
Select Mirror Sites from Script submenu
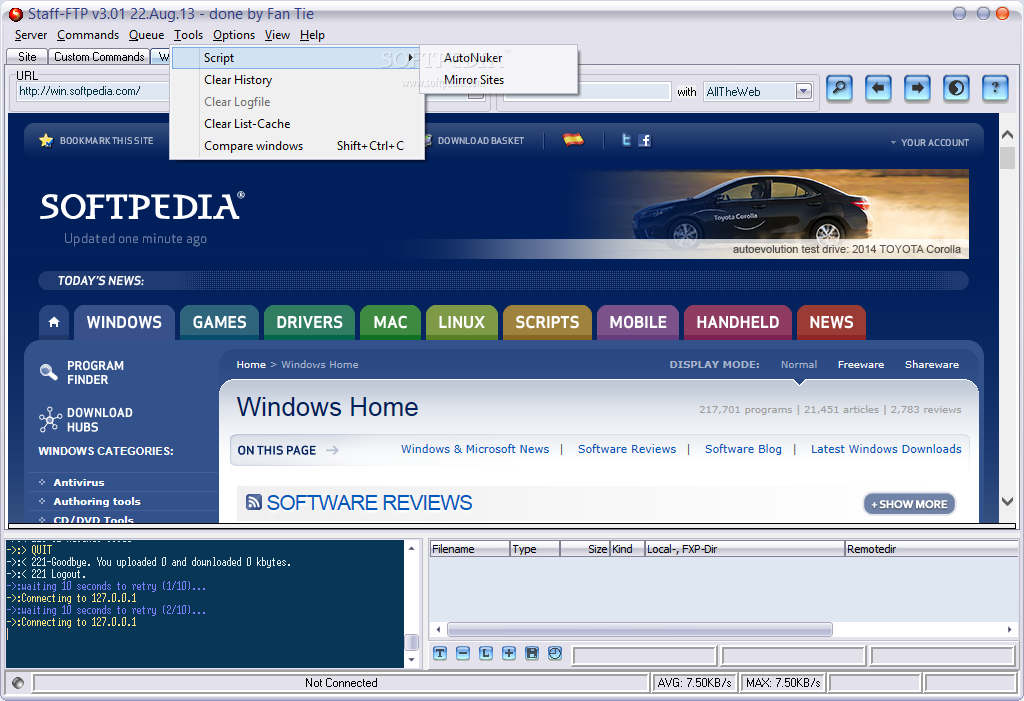pos(499,80)
